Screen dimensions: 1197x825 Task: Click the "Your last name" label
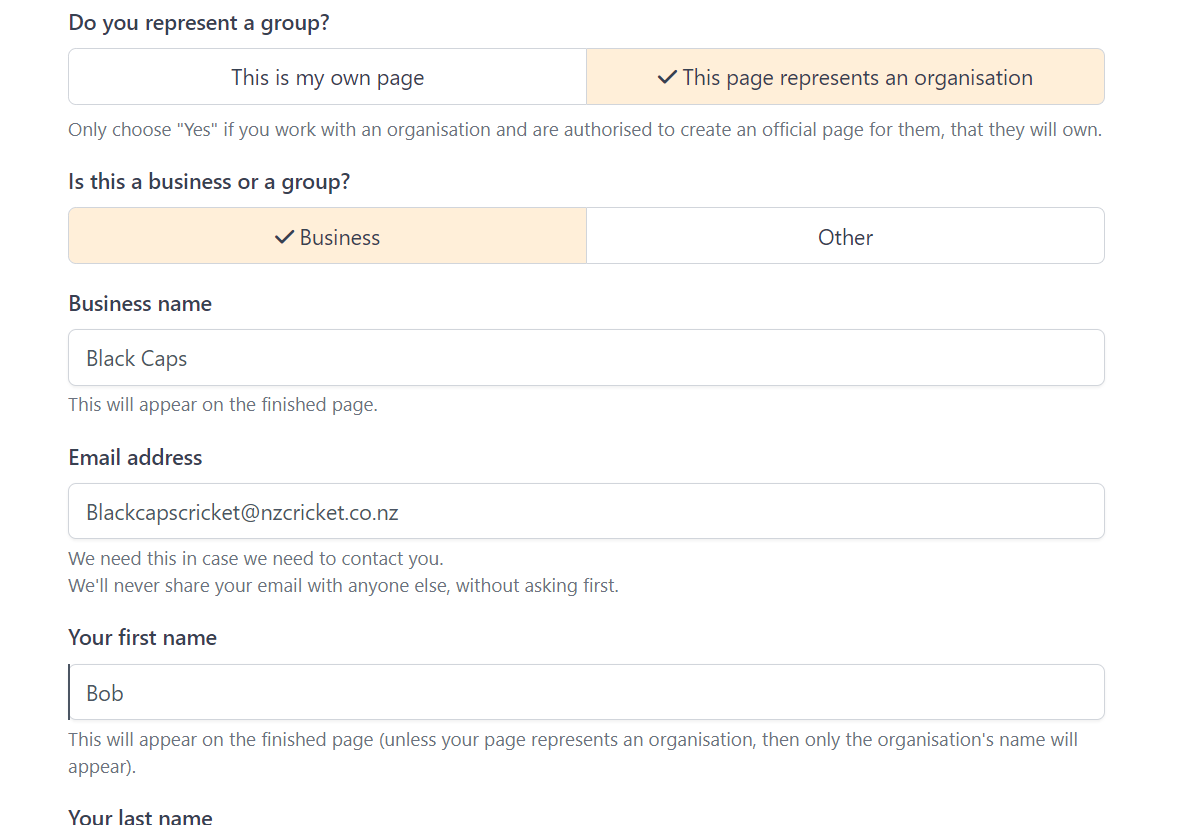[x=140, y=817]
